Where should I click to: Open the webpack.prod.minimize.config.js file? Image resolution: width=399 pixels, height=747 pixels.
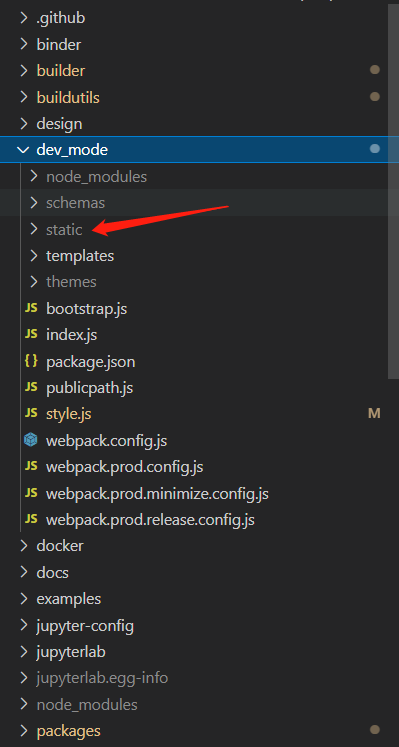coord(157,493)
